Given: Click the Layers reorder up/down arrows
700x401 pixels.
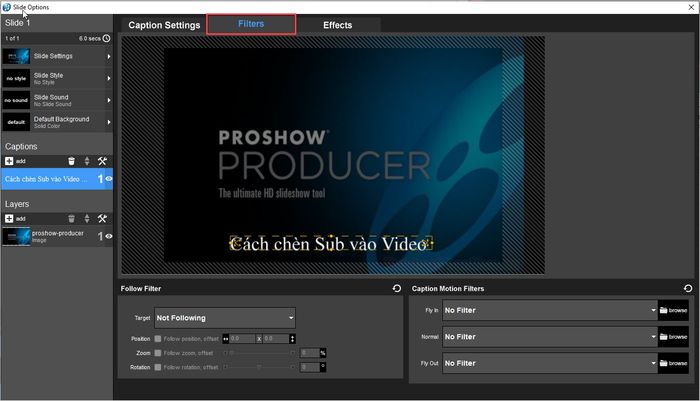Looking at the screenshot, I should pos(87,218).
